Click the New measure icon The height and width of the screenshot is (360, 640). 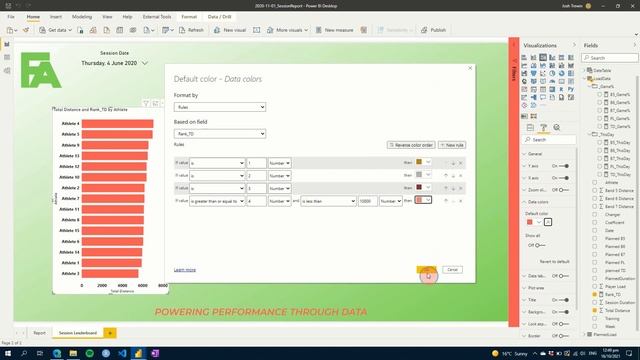click(319, 30)
